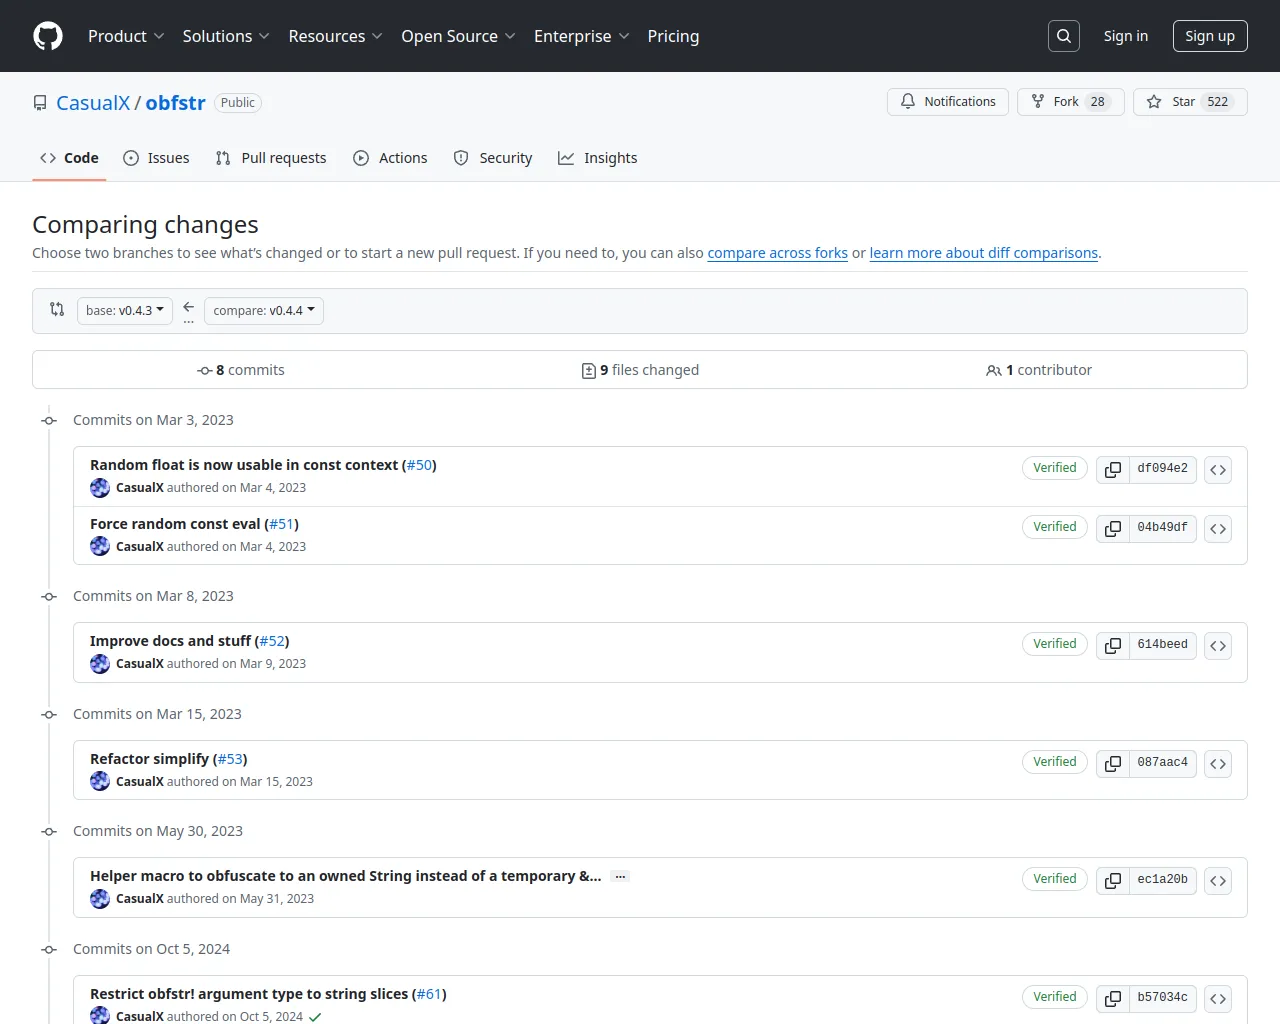Switch to the Insights tab
Screen dimensions: 1280x1024
pos(598,158)
